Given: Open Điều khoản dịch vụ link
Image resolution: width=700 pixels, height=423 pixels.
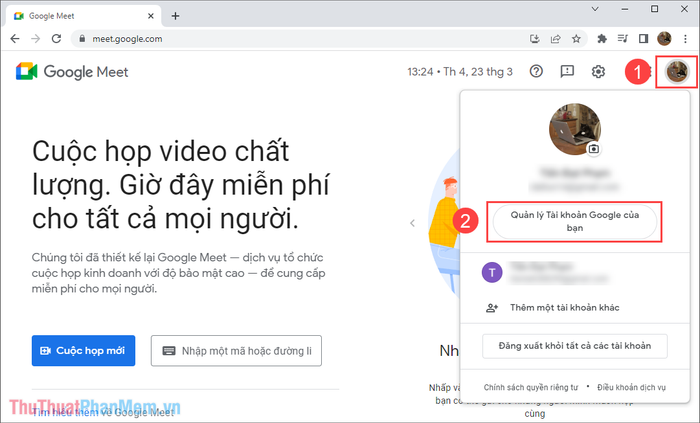Looking at the screenshot, I should pyautogui.click(x=631, y=387).
